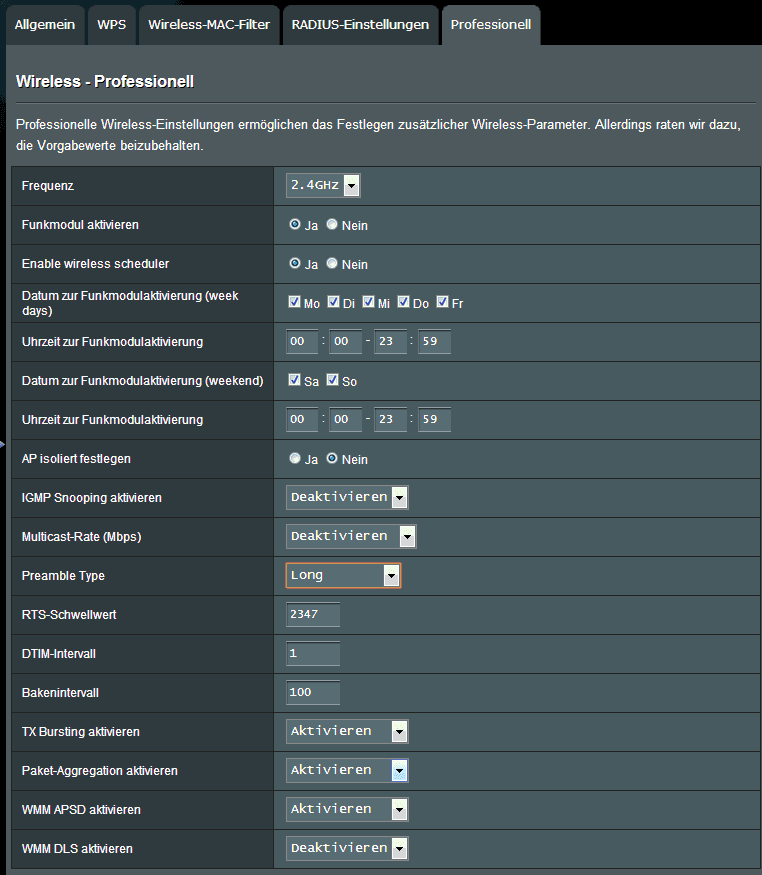Select Nein for Funkmodul aktivieren
Image resolution: width=762 pixels, height=875 pixels.
[332, 224]
